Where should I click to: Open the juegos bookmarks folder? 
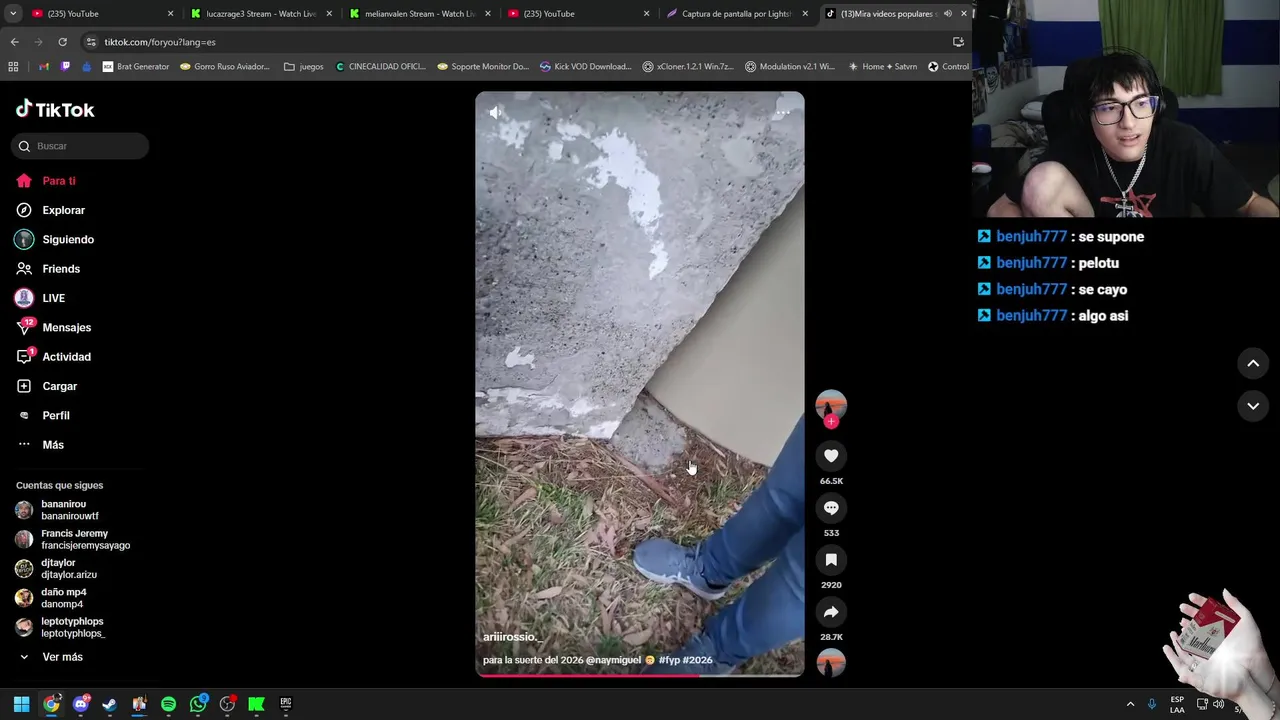click(304, 67)
